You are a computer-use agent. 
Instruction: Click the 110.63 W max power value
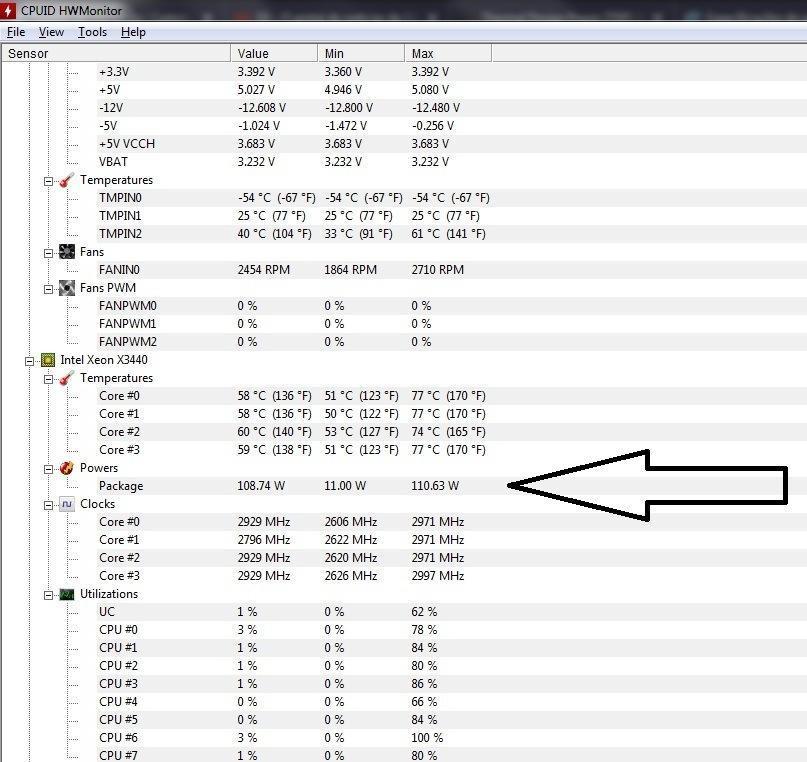tap(435, 486)
